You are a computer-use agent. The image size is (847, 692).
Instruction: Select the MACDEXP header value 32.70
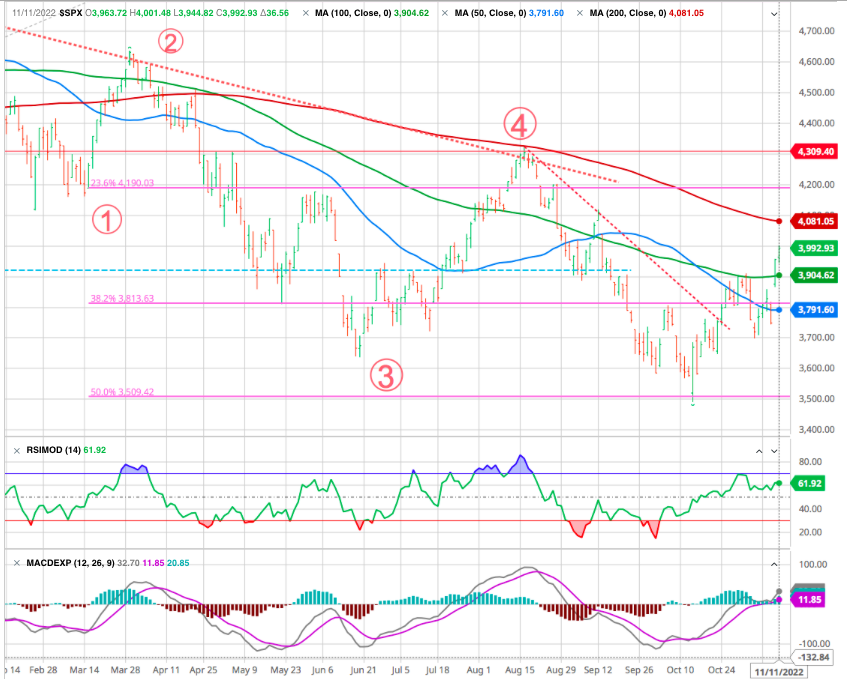128,563
